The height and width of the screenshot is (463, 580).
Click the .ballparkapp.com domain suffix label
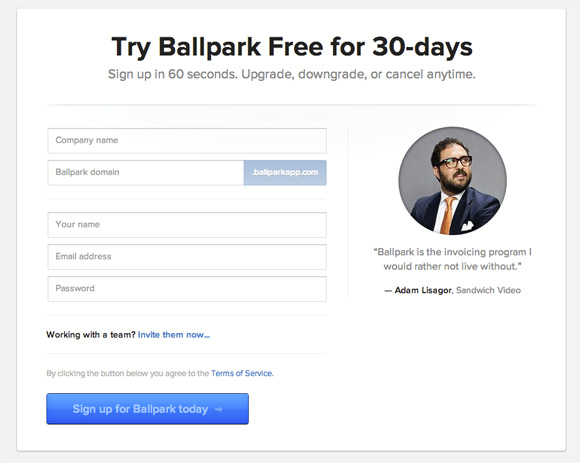(x=285, y=173)
